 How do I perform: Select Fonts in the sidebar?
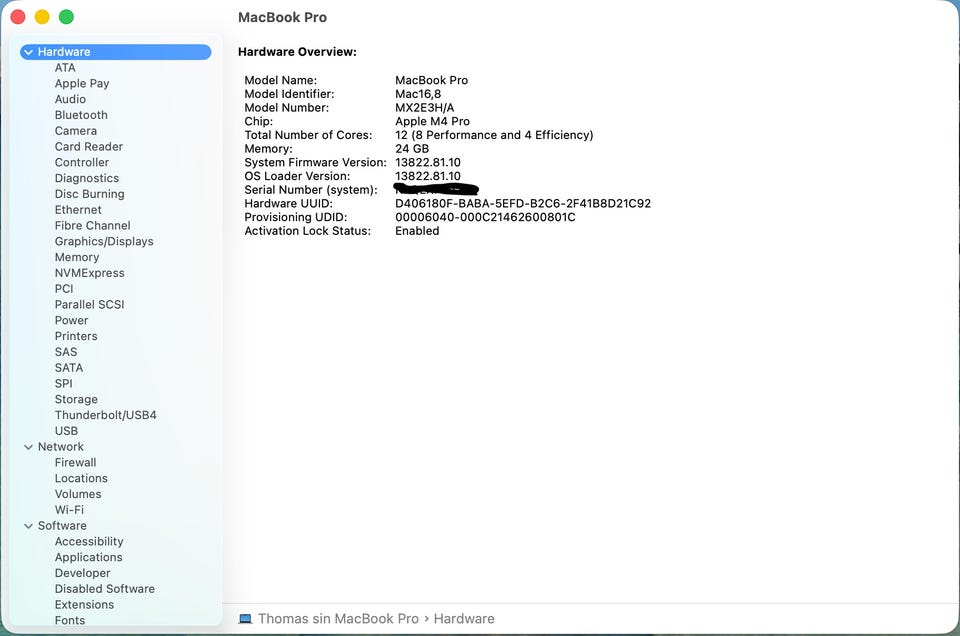70,621
